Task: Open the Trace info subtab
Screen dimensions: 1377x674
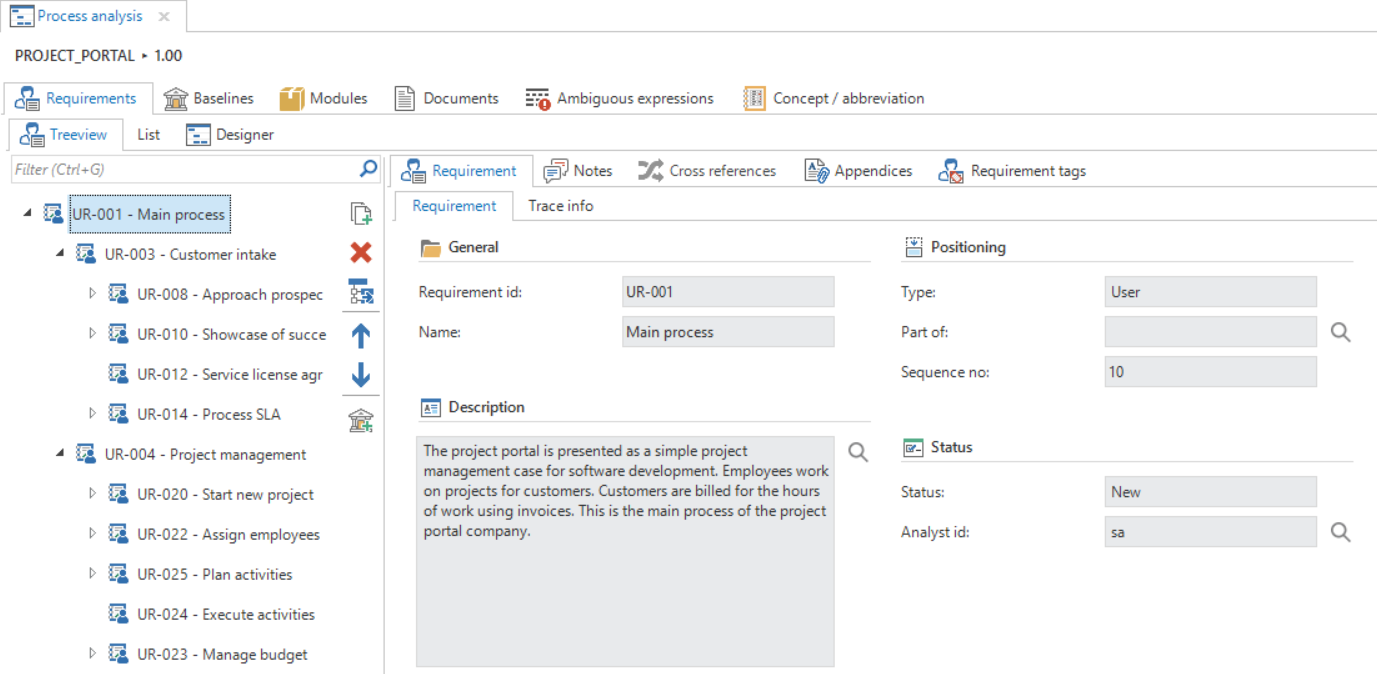Action: (x=560, y=206)
